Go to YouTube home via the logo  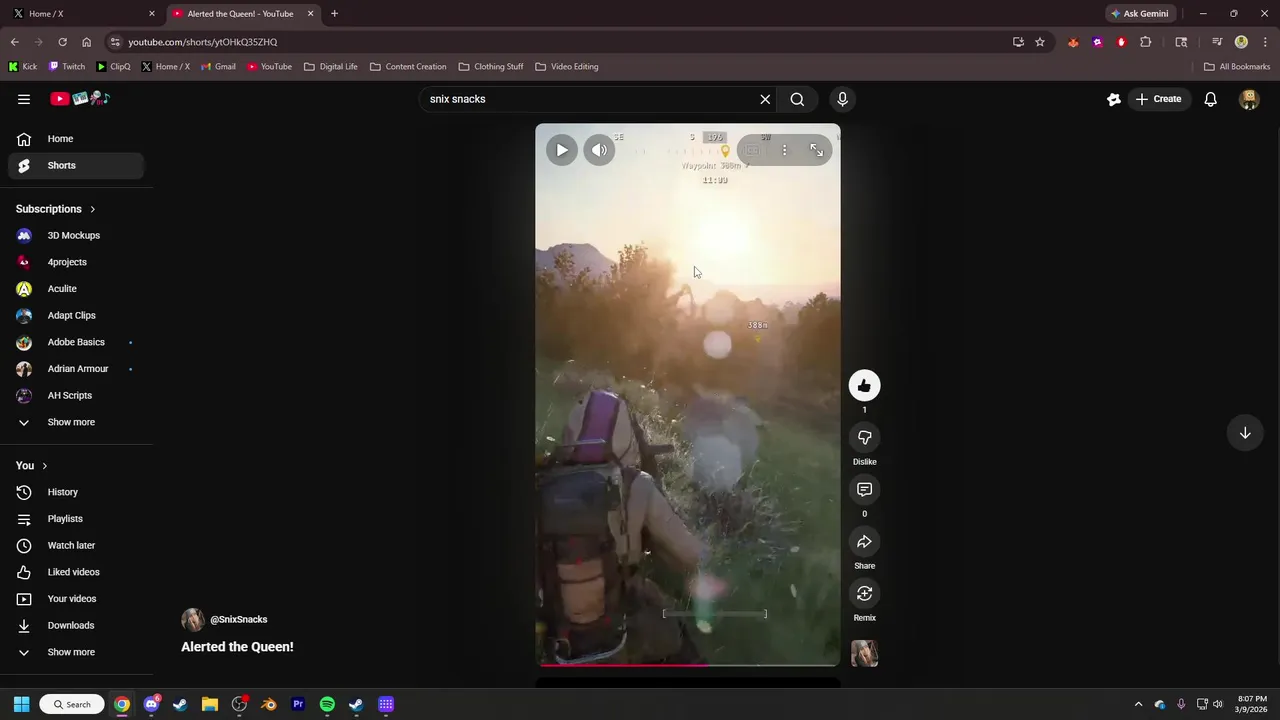80,99
